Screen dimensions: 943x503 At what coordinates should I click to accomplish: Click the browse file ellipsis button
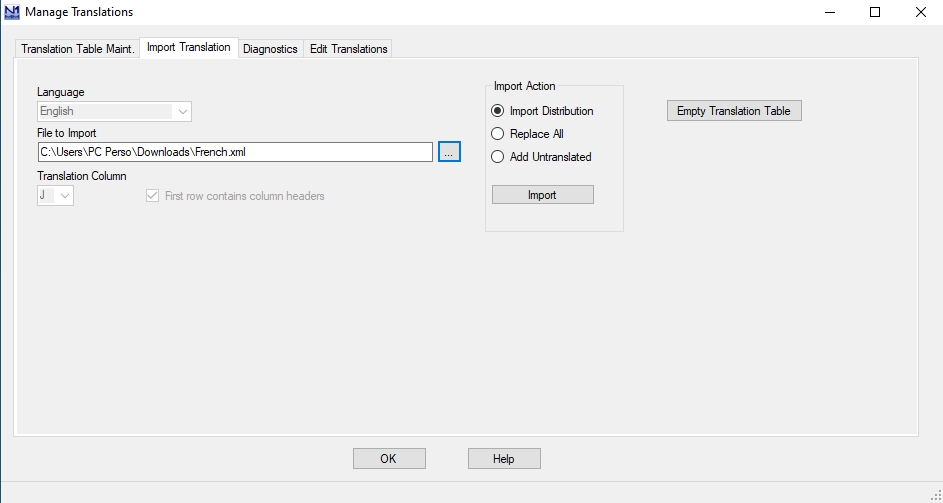coord(449,152)
